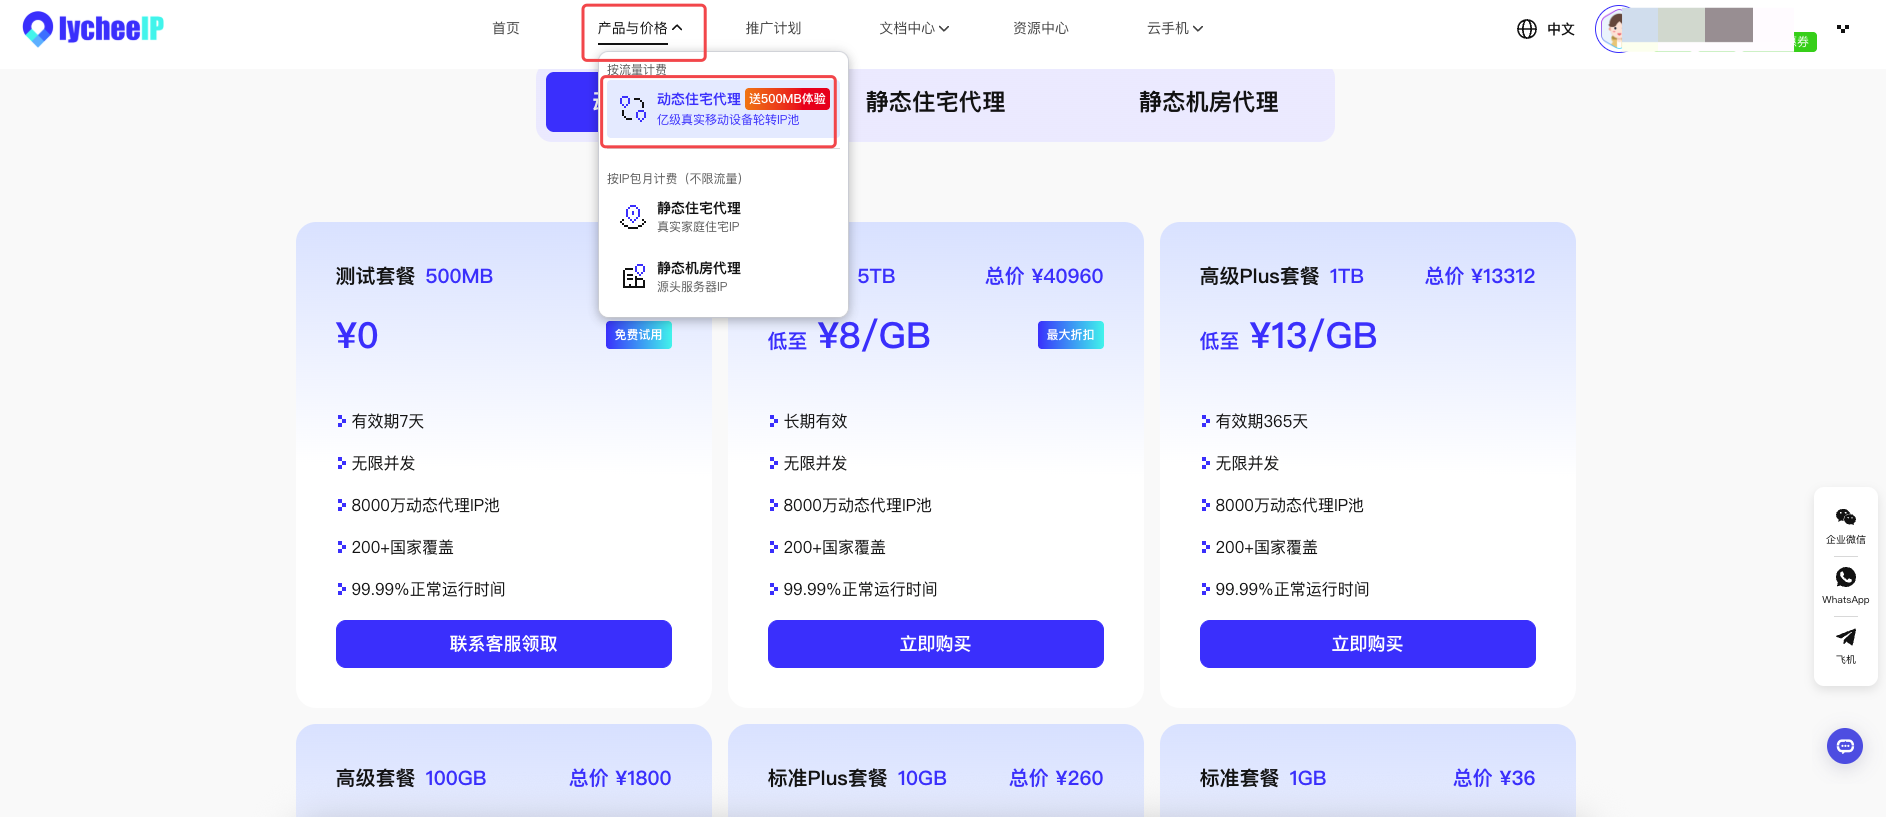Click the static residential proxy location icon

(633, 216)
